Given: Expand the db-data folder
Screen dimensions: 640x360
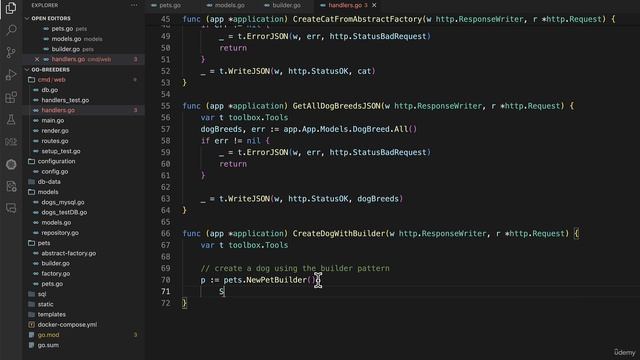Looking at the screenshot, I should 49,182.
